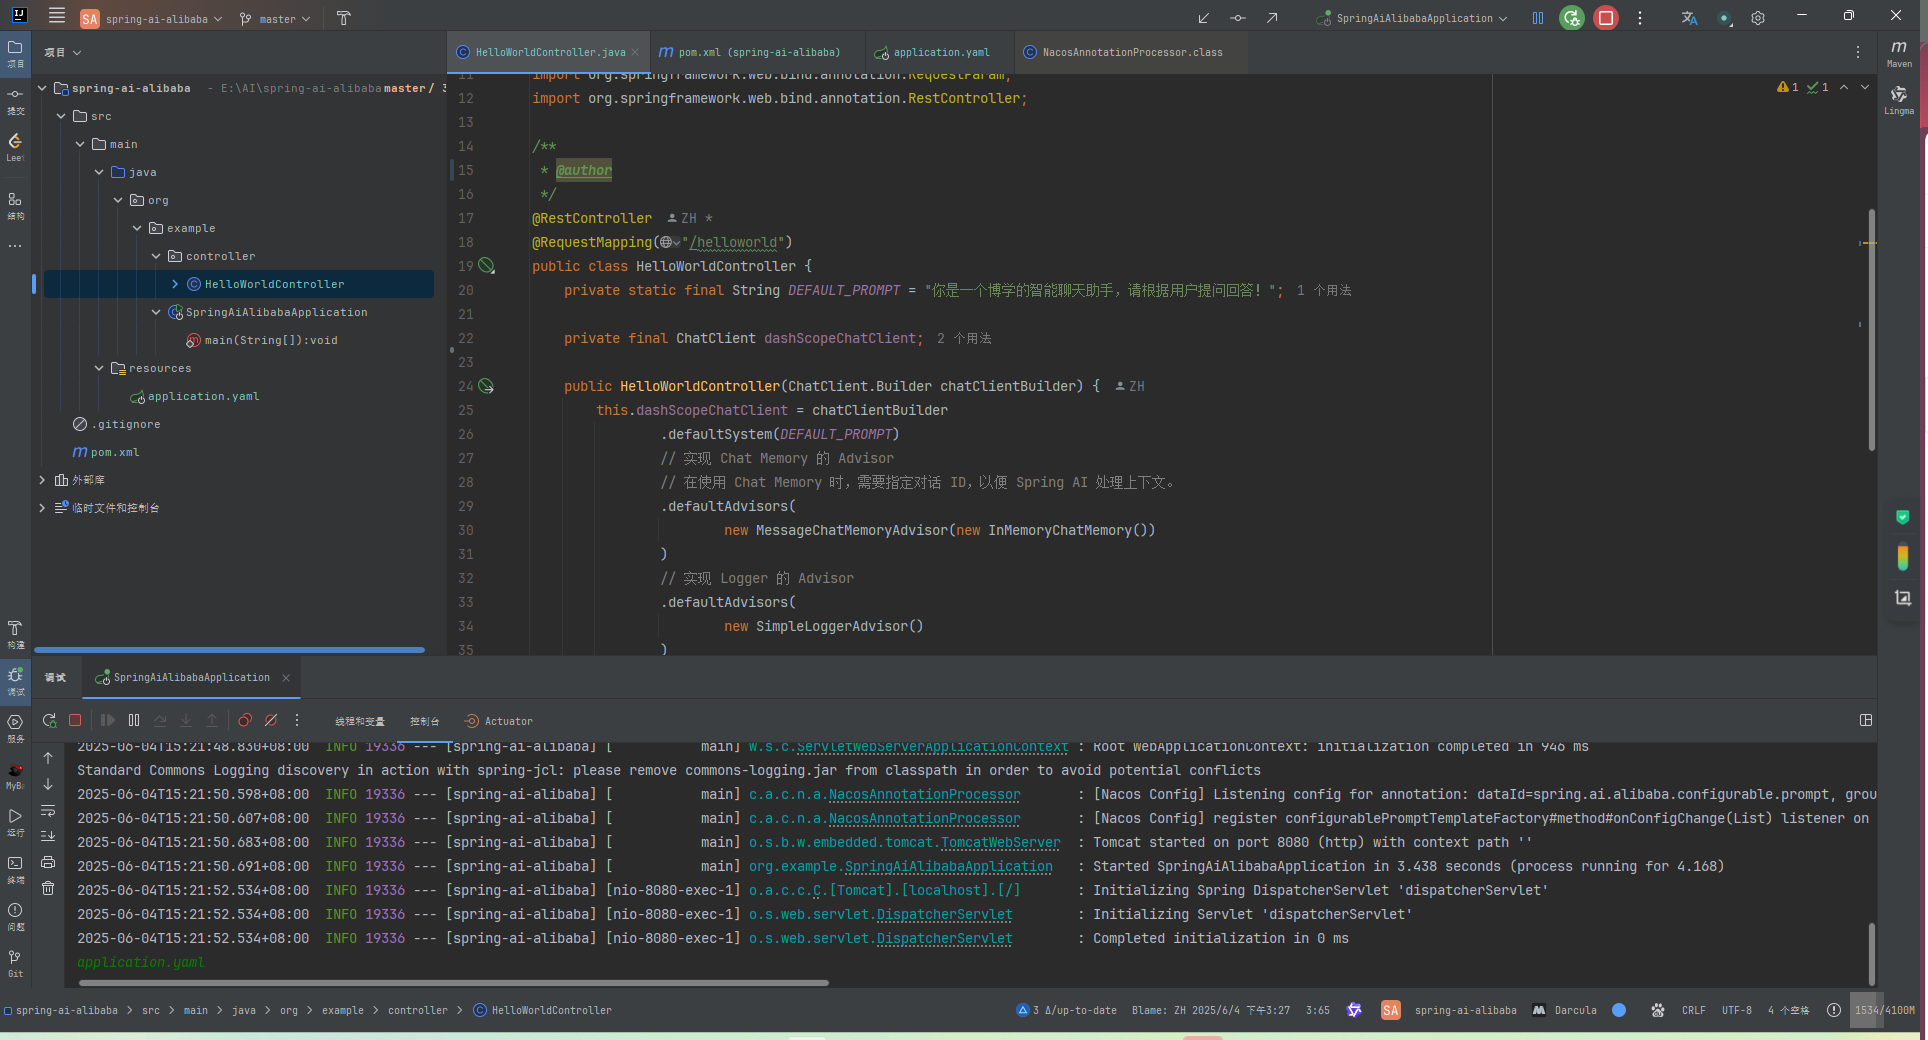
Task: Click the print console icon
Action: pyautogui.click(x=48, y=862)
